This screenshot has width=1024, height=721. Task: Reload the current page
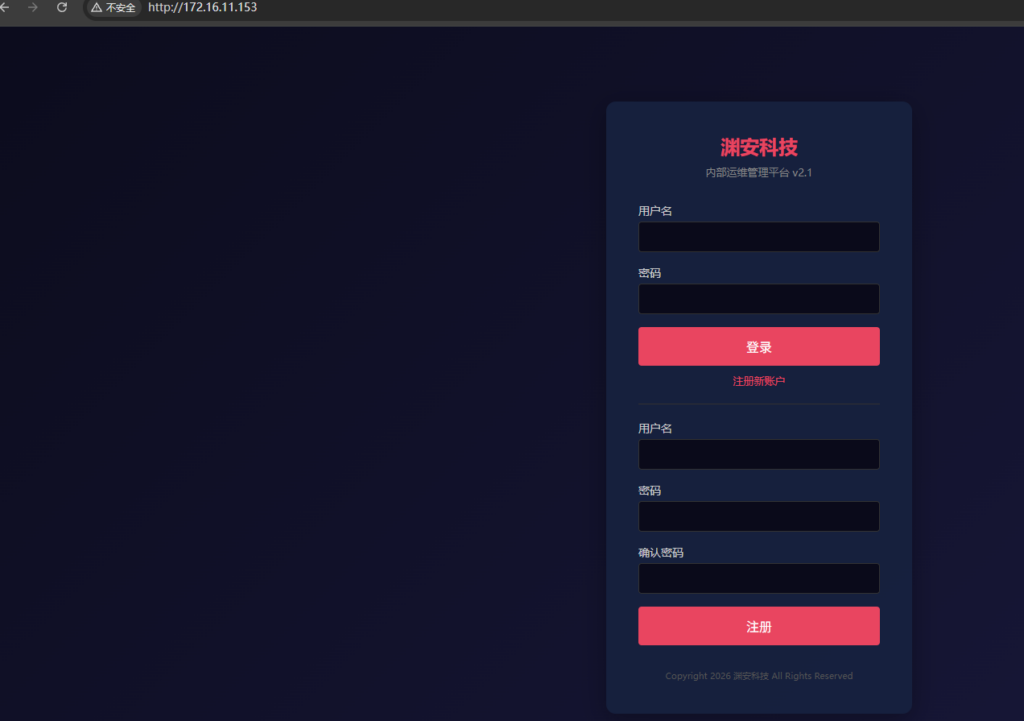pos(62,7)
